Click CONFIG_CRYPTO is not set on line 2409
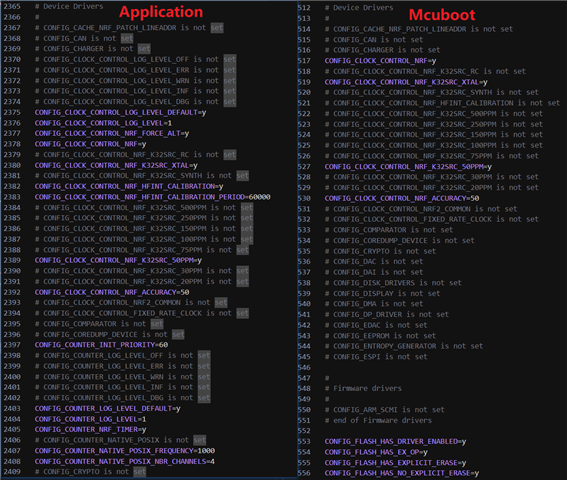 (x=90, y=472)
